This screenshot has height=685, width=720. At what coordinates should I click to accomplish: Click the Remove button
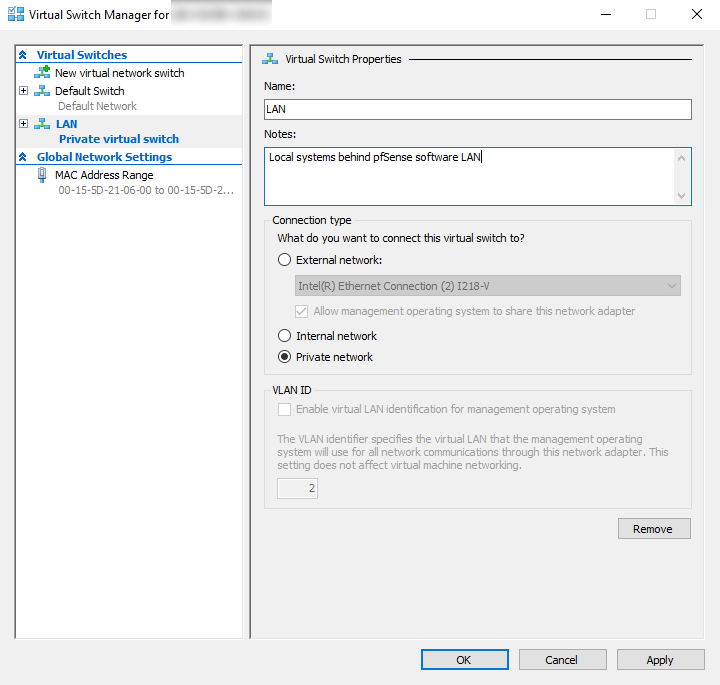click(654, 529)
